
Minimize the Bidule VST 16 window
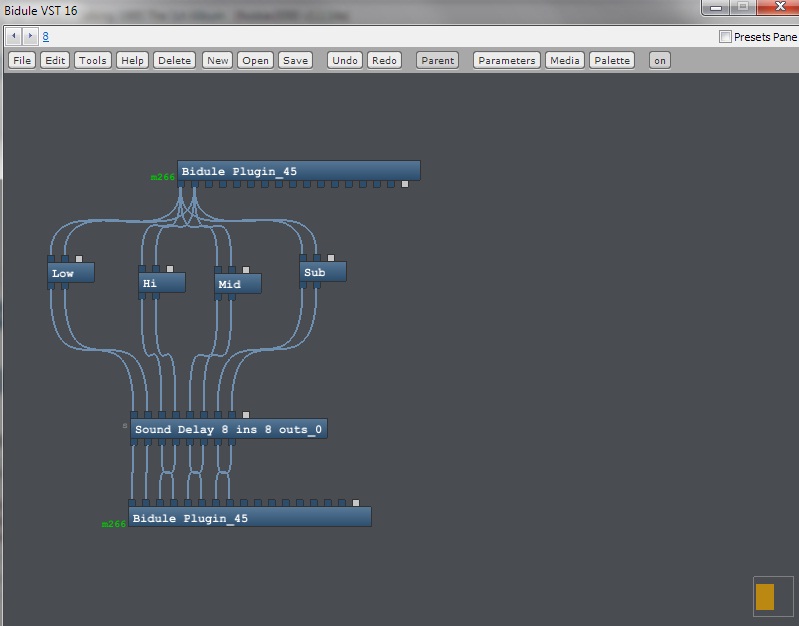click(x=716, y=7)
